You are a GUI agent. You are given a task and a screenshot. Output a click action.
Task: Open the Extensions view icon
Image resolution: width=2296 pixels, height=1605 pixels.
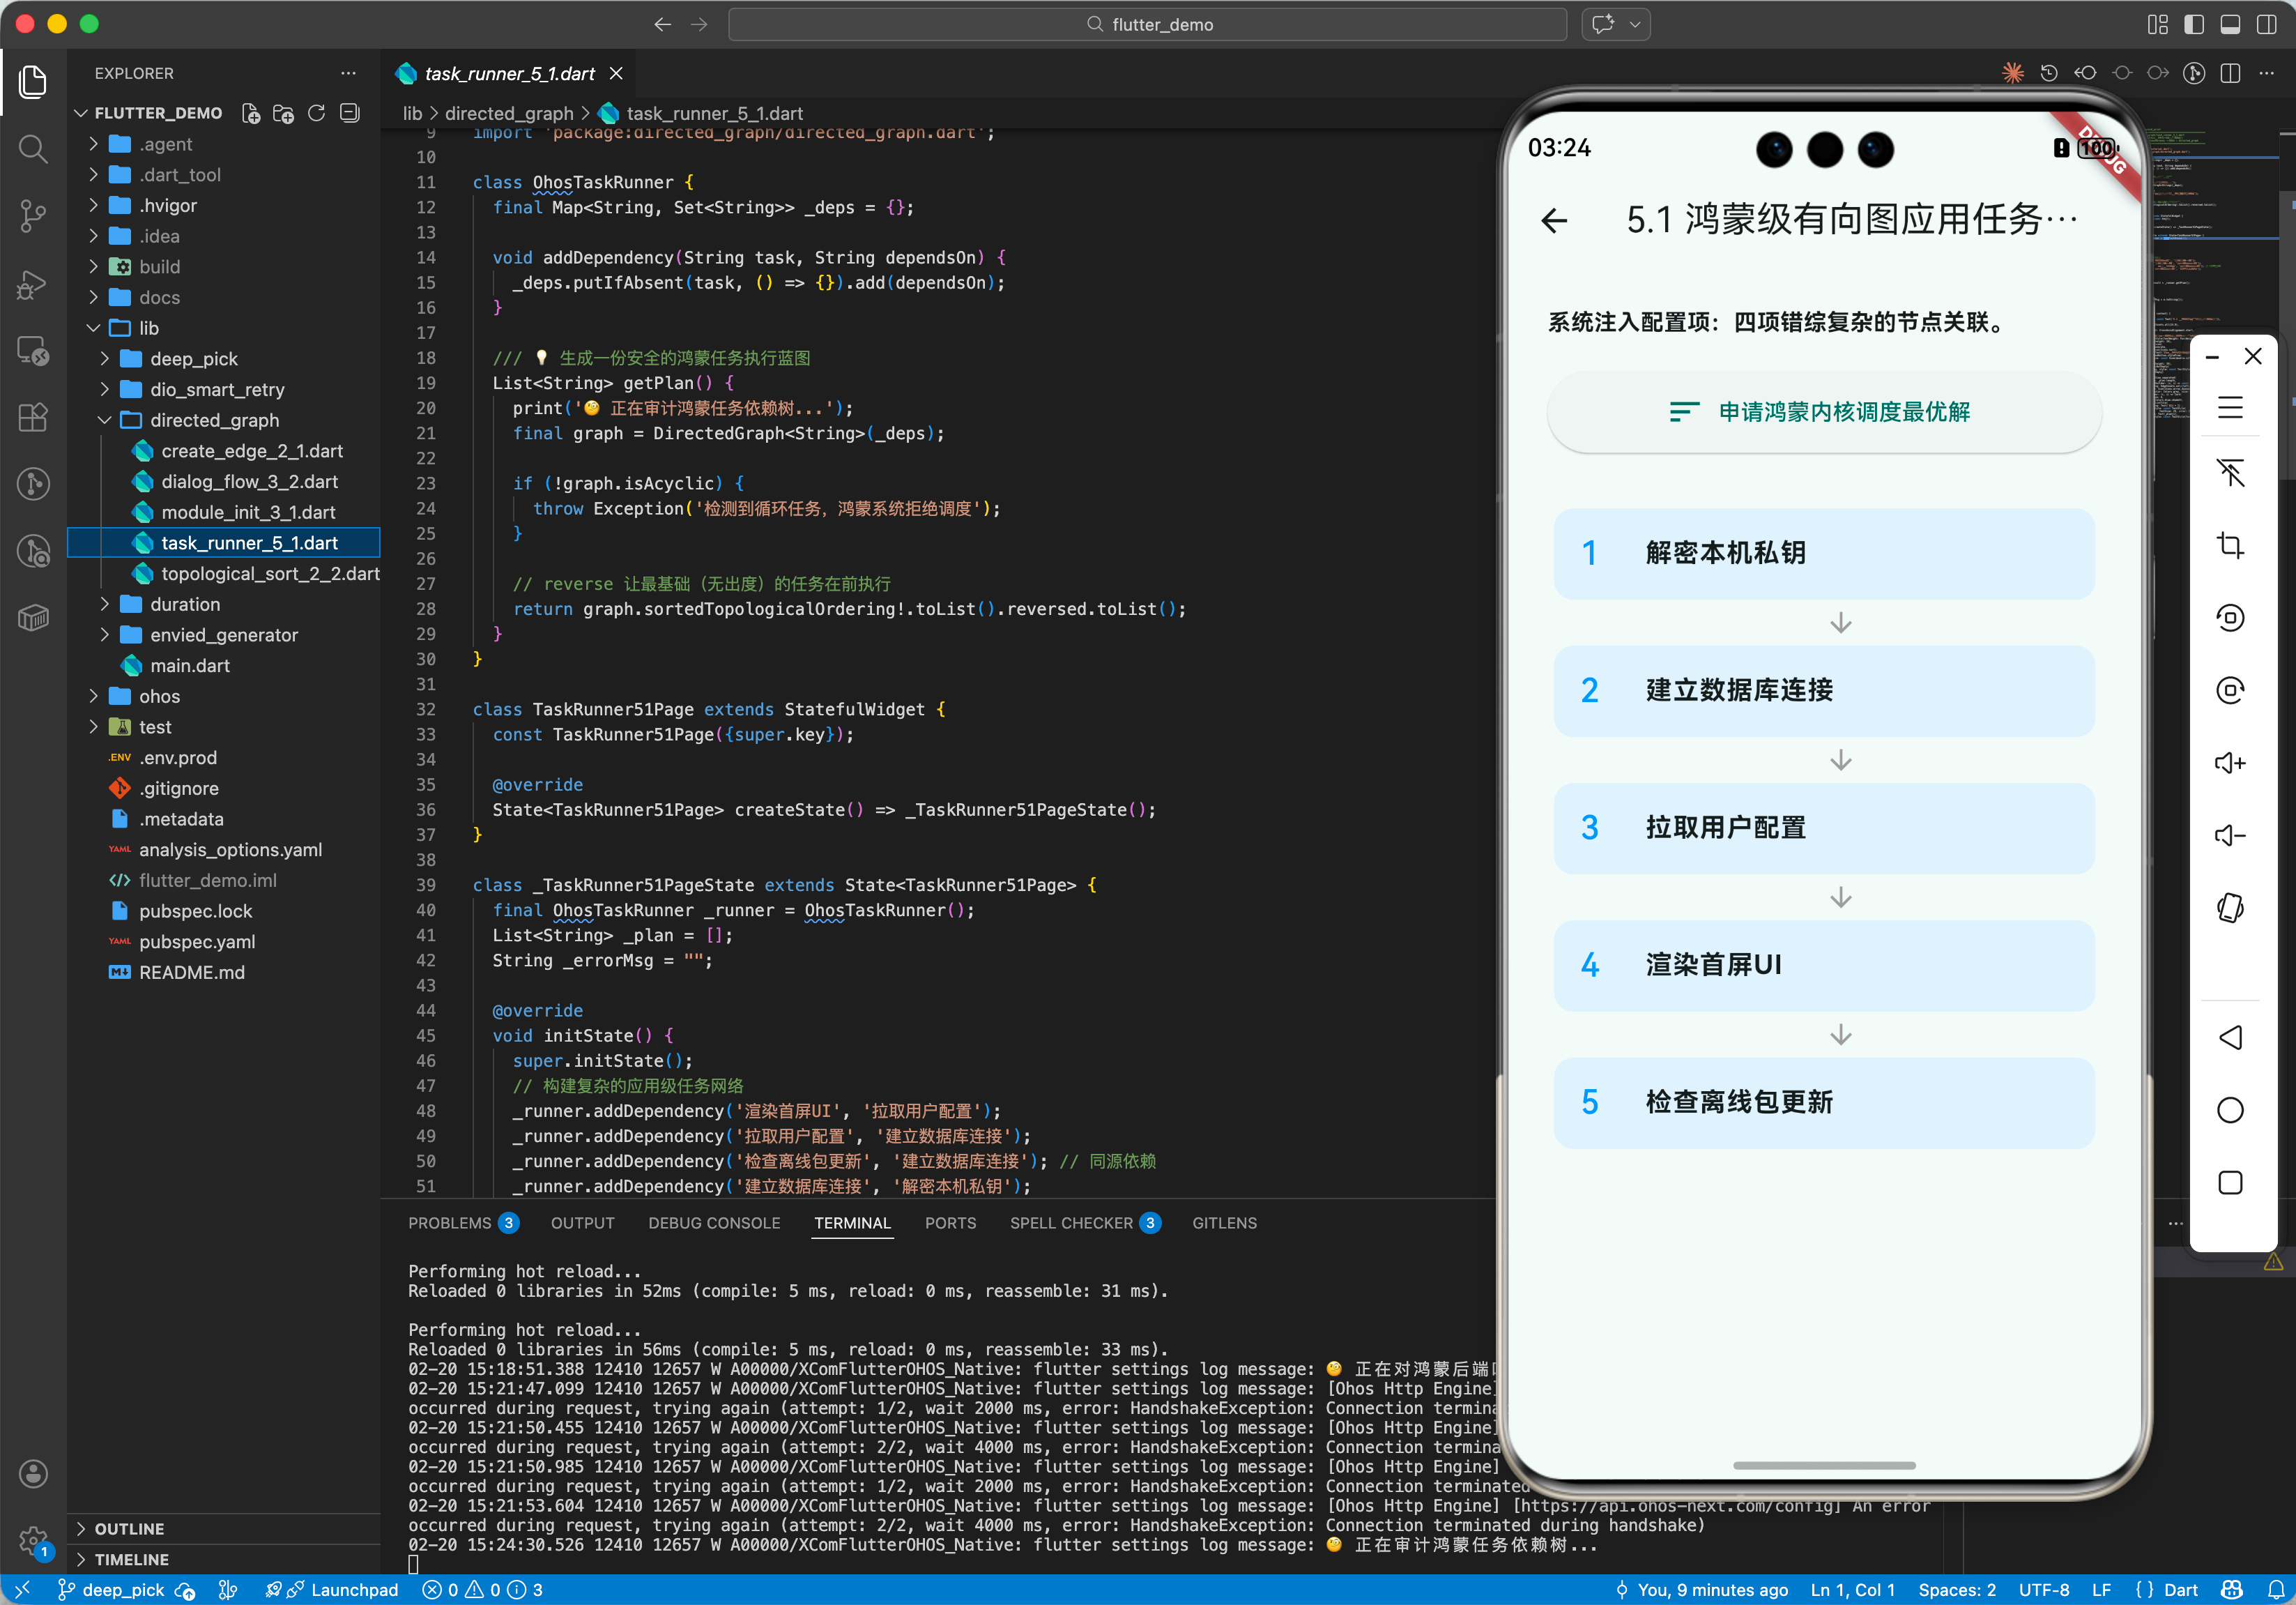click(x=33, y=417)
